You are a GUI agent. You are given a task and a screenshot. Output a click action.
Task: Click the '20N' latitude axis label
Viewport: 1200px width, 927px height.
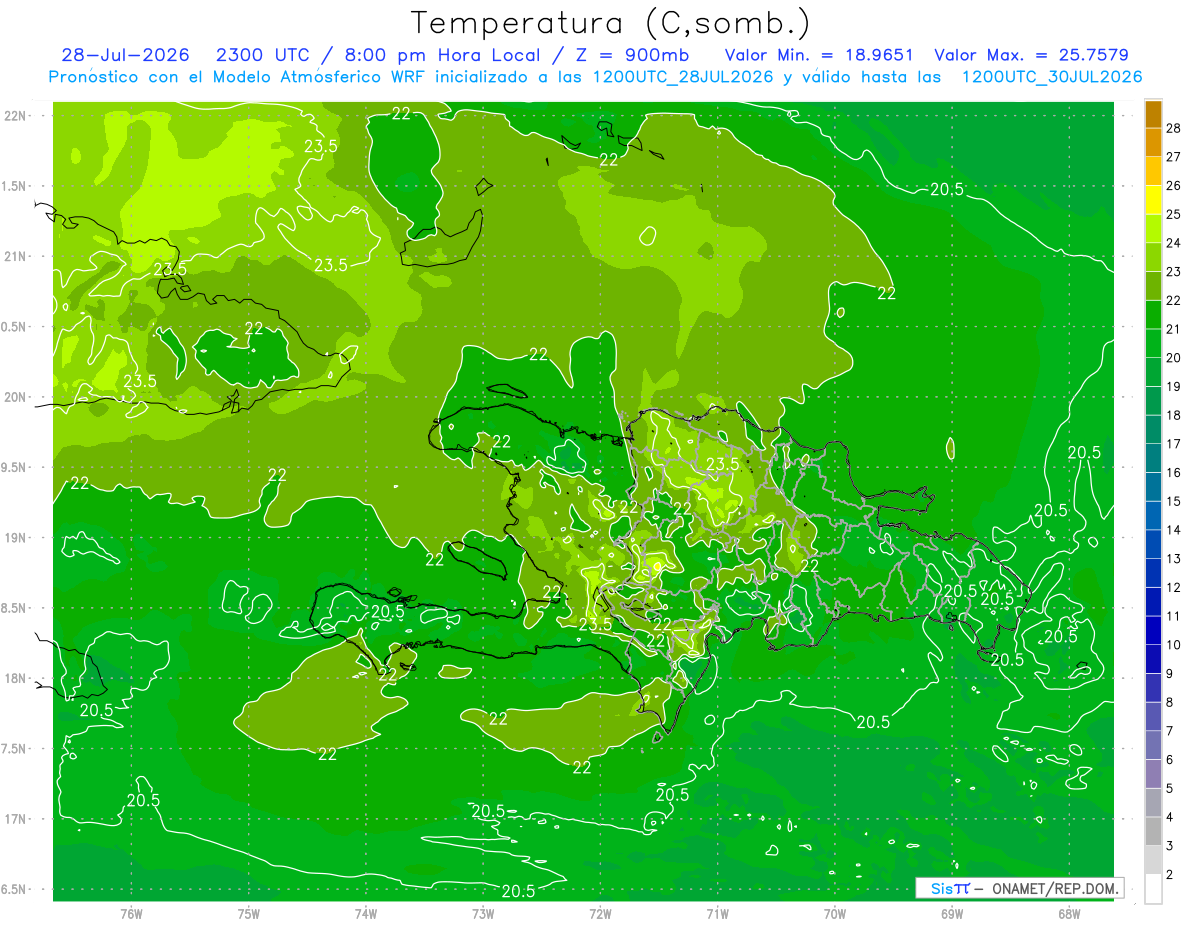[x=16, y=397]
